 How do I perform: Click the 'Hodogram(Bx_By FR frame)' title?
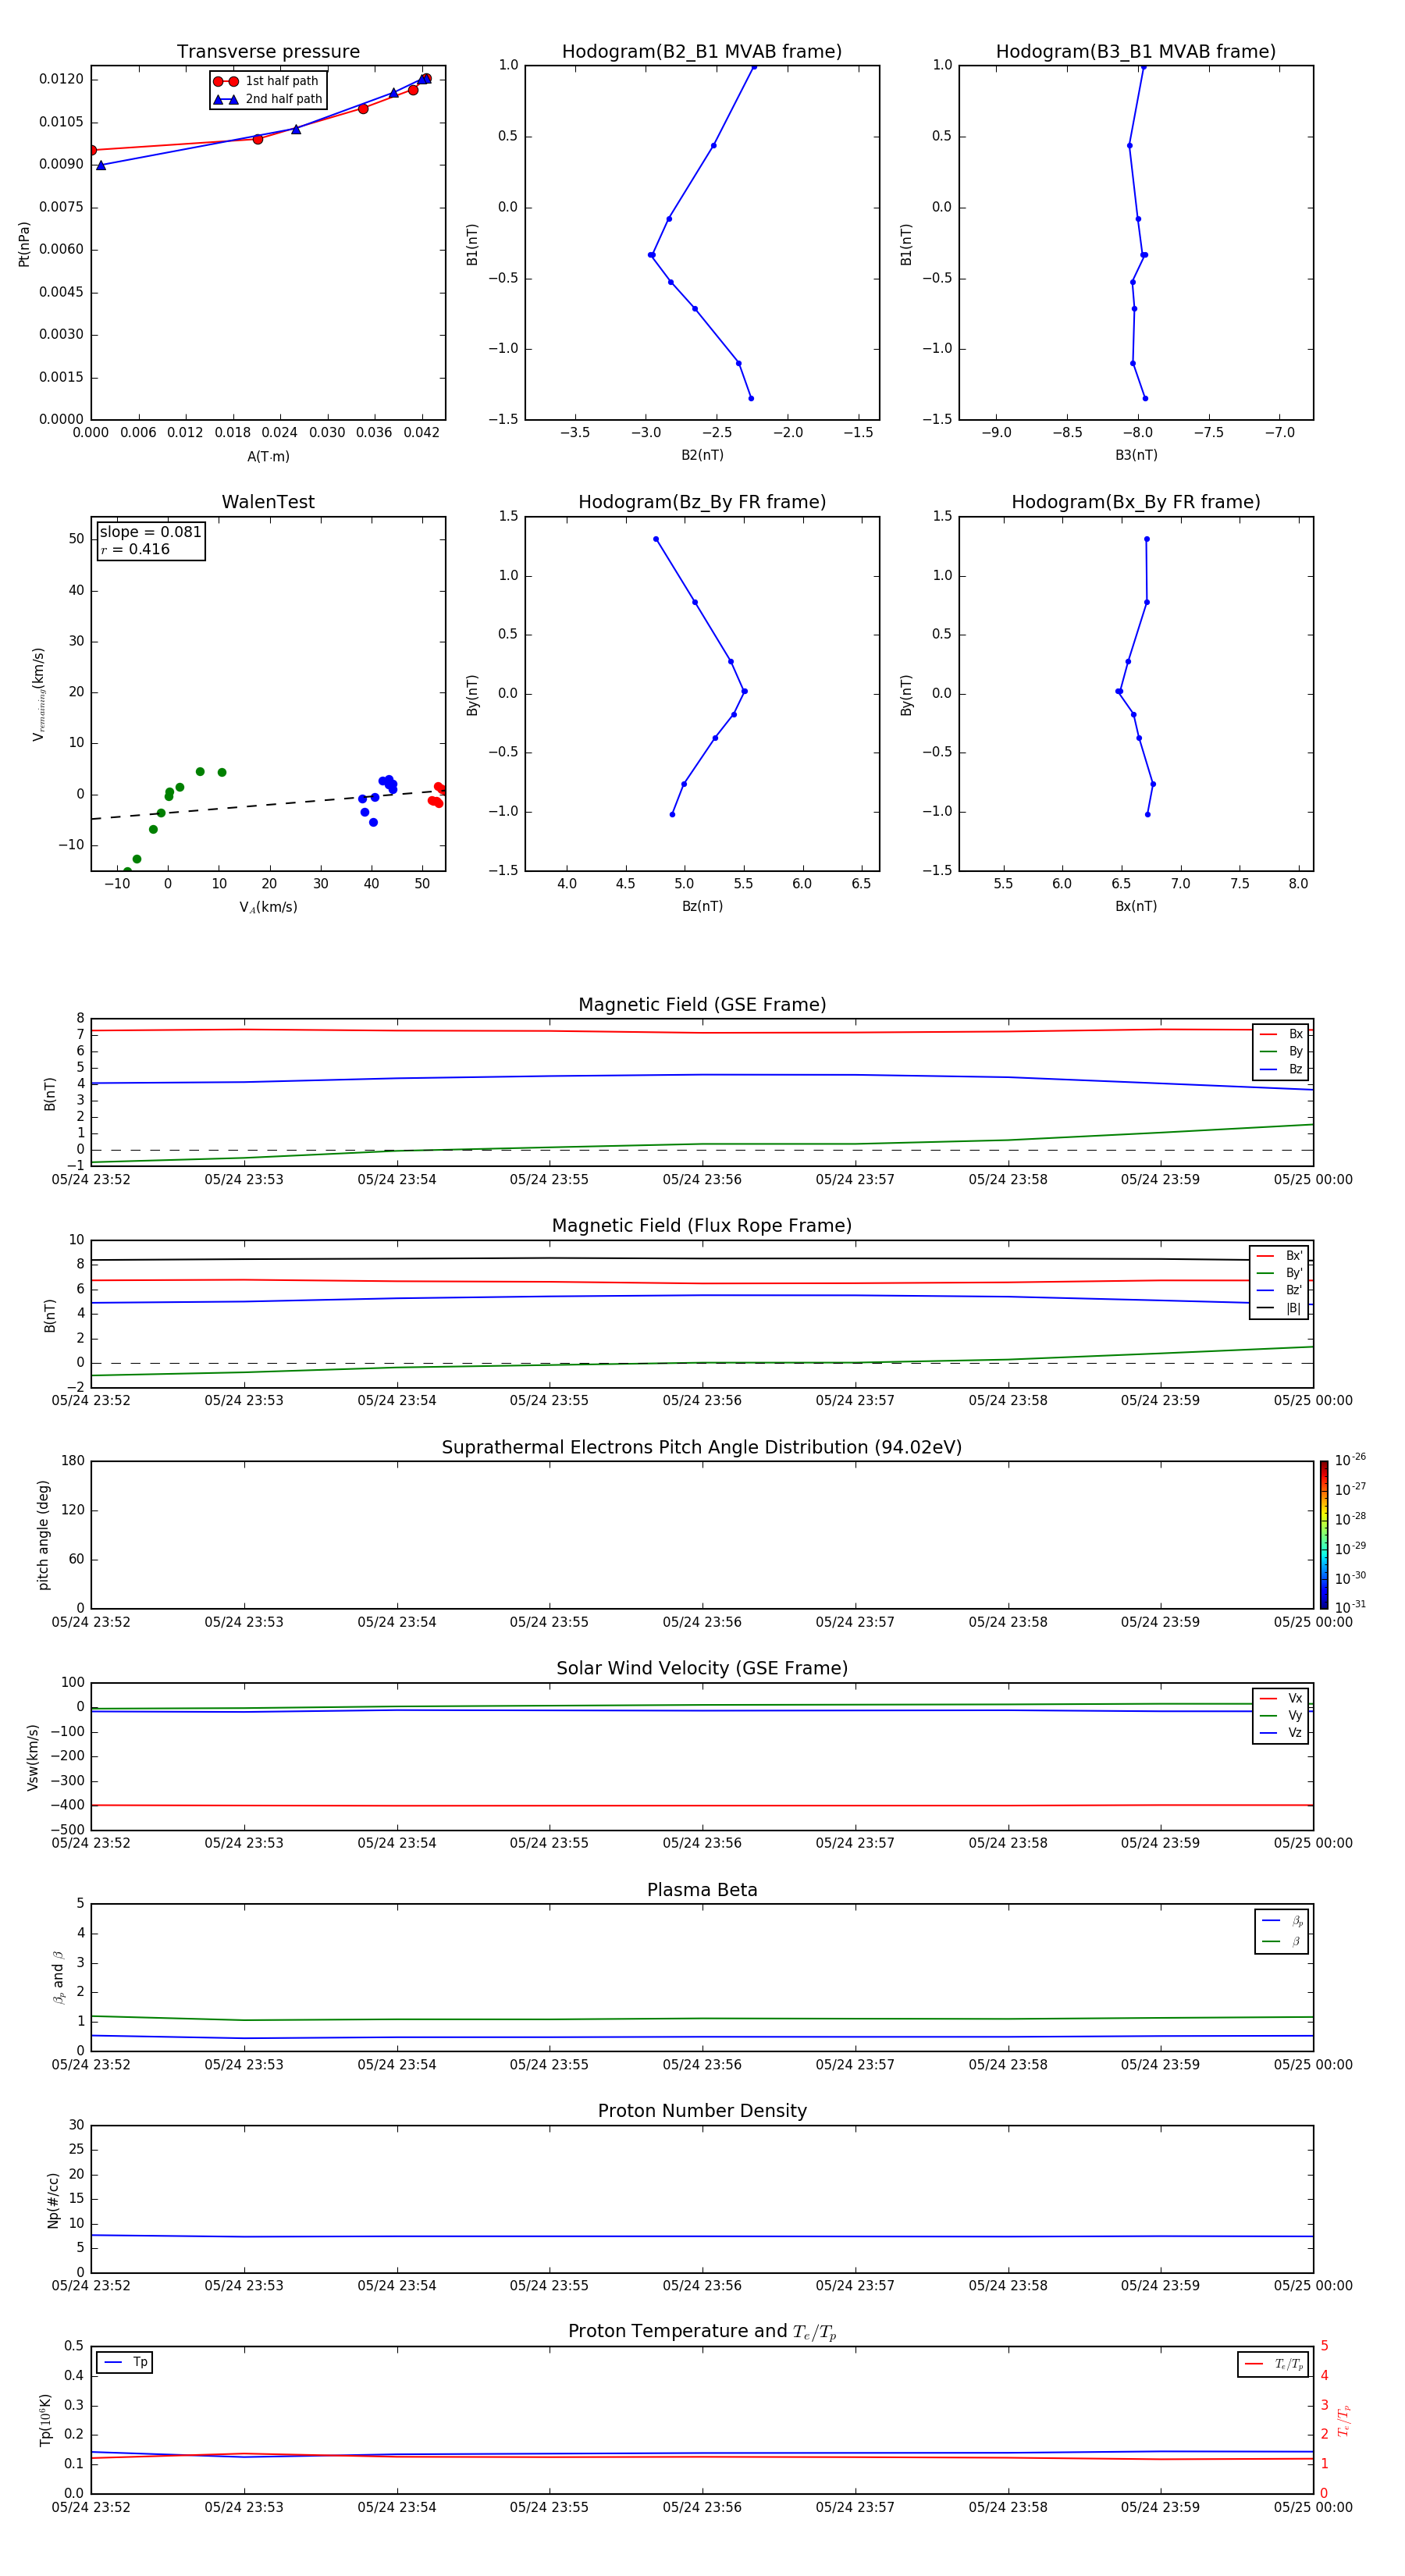click(1136, 502)
